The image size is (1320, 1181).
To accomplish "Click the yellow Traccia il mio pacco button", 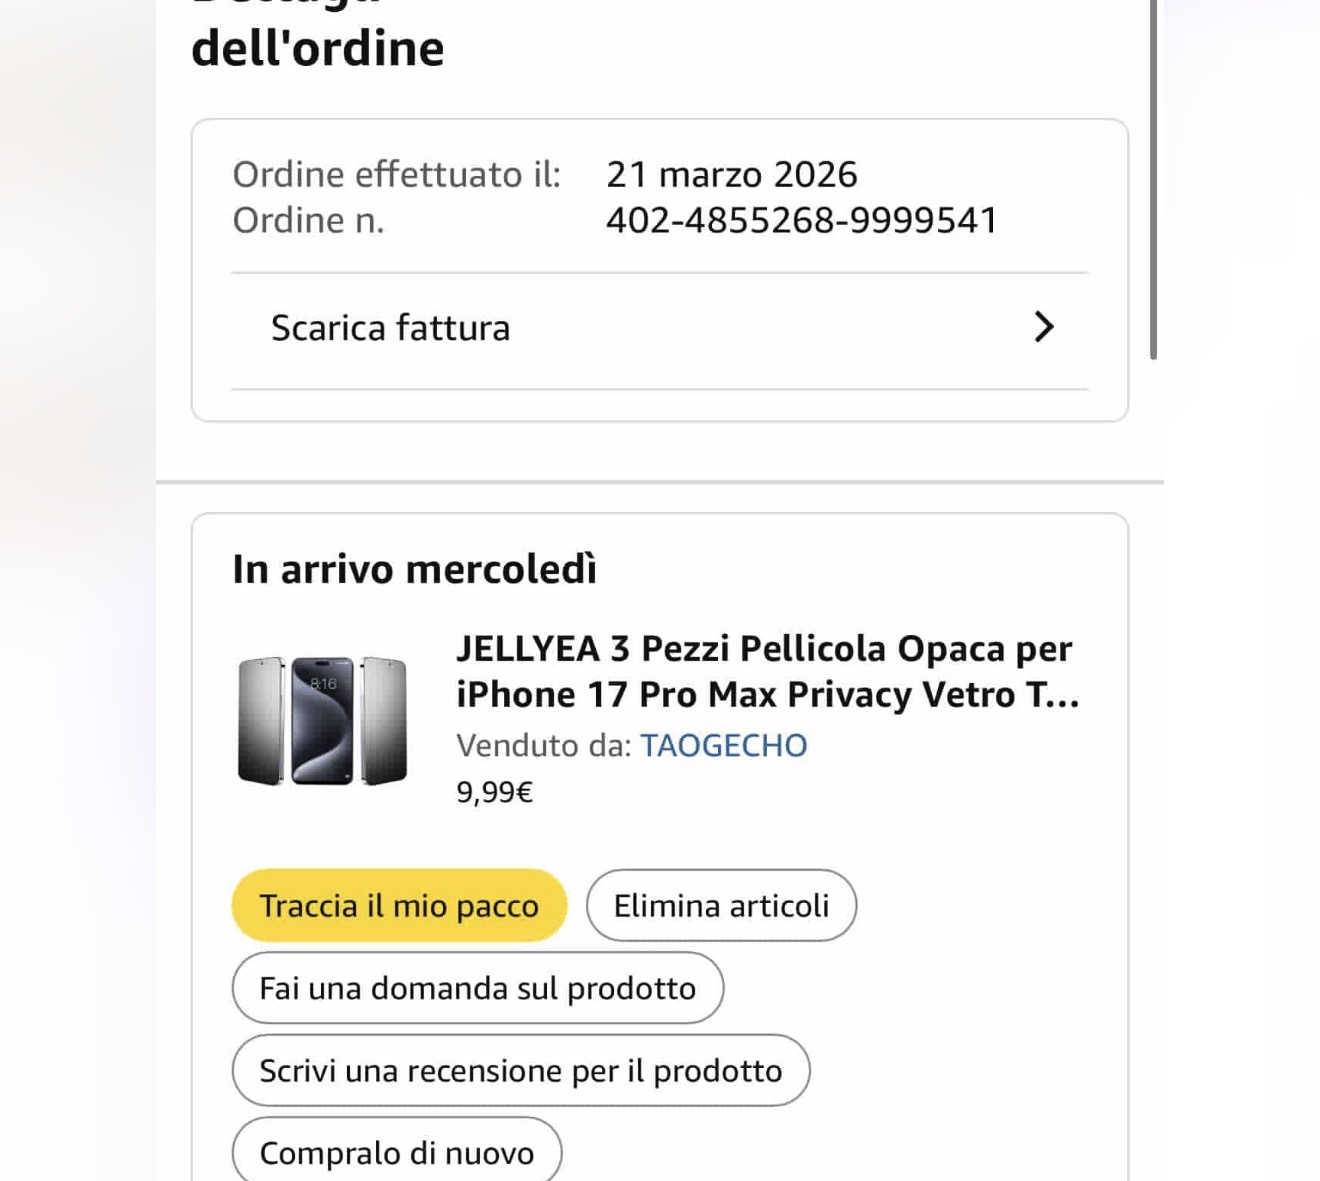I will click(x=399, y=905).
